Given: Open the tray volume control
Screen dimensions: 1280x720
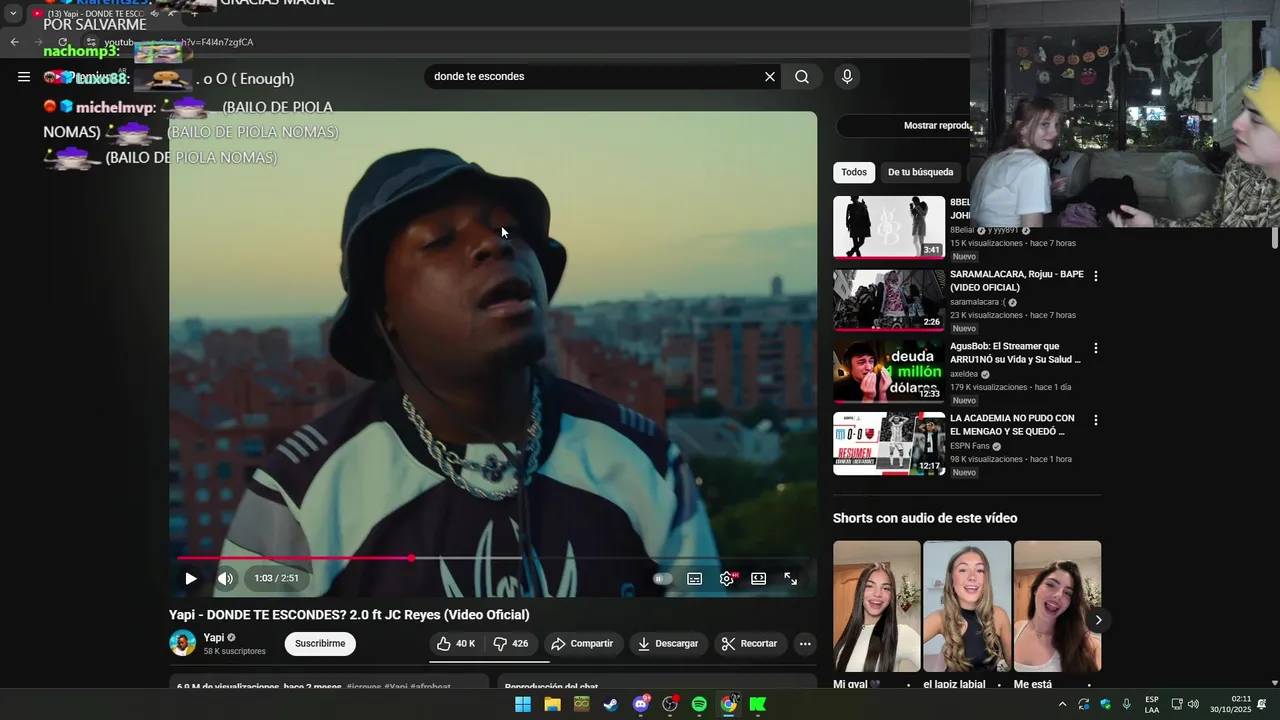Looking at the screenshot, I should (x=1193, y=704).
